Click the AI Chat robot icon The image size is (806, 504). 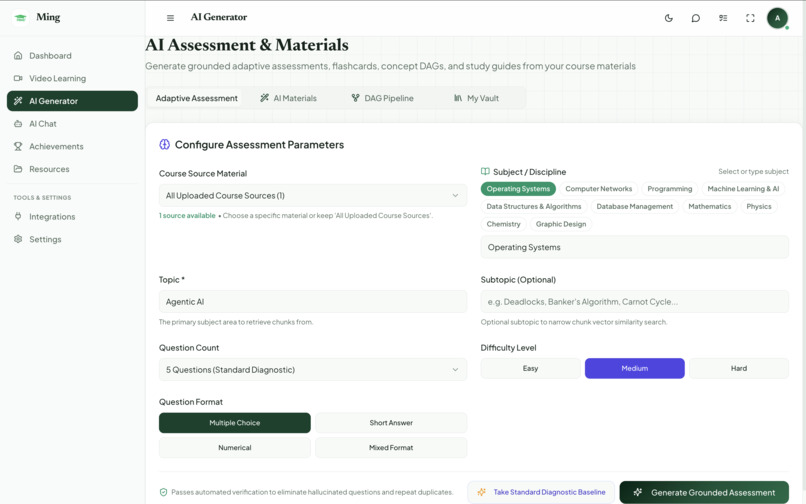[18, 123]
